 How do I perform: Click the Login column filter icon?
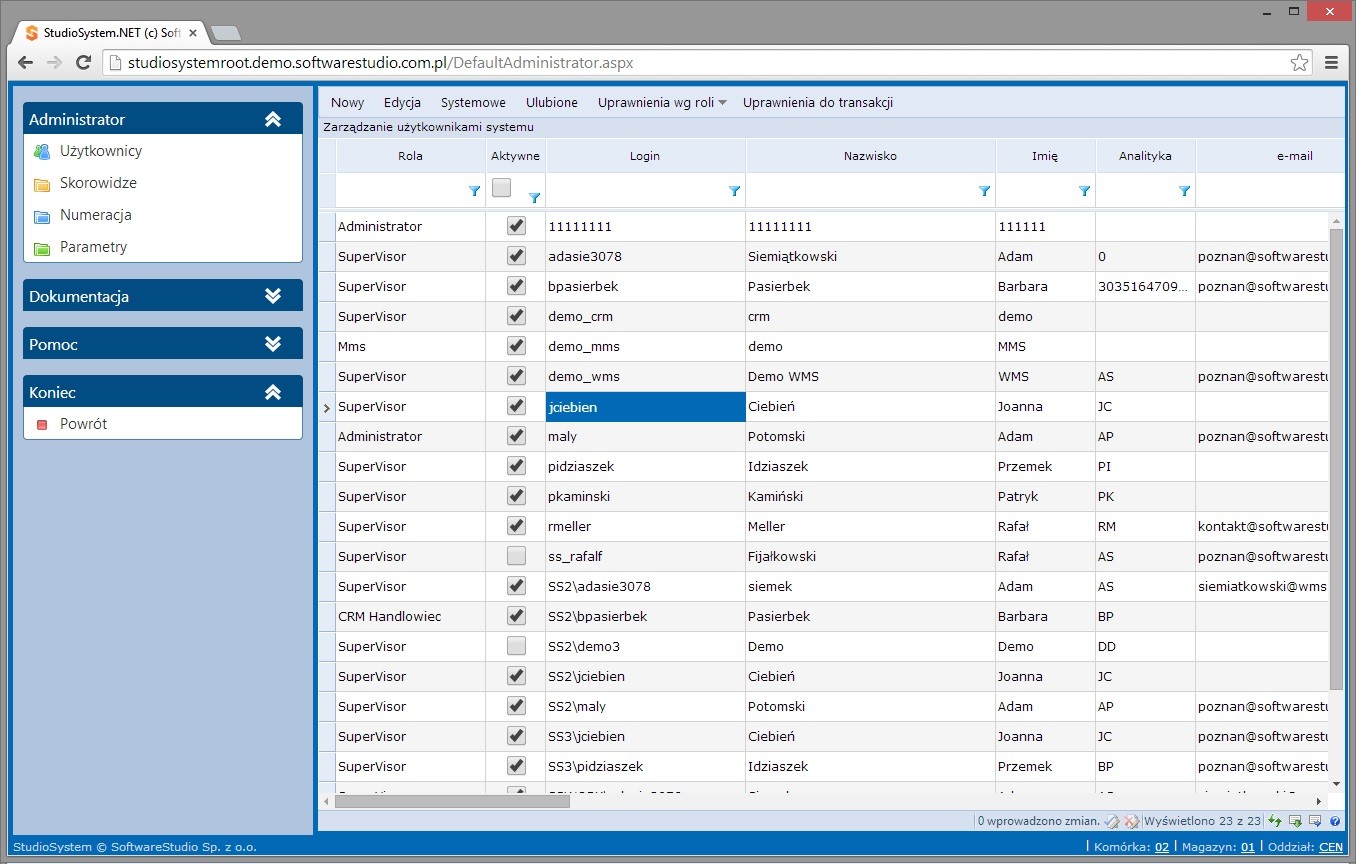coord(734,191)
